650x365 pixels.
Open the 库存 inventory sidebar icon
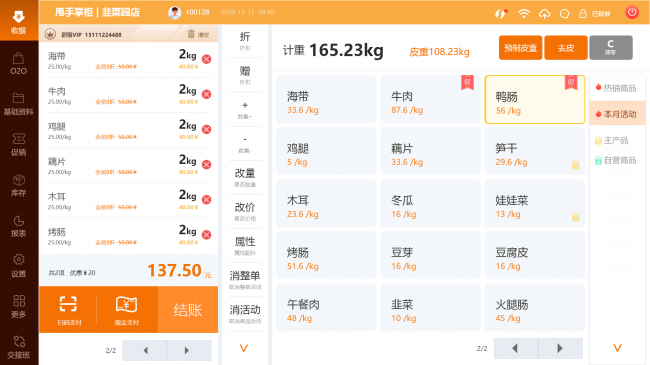coord(19,185)
